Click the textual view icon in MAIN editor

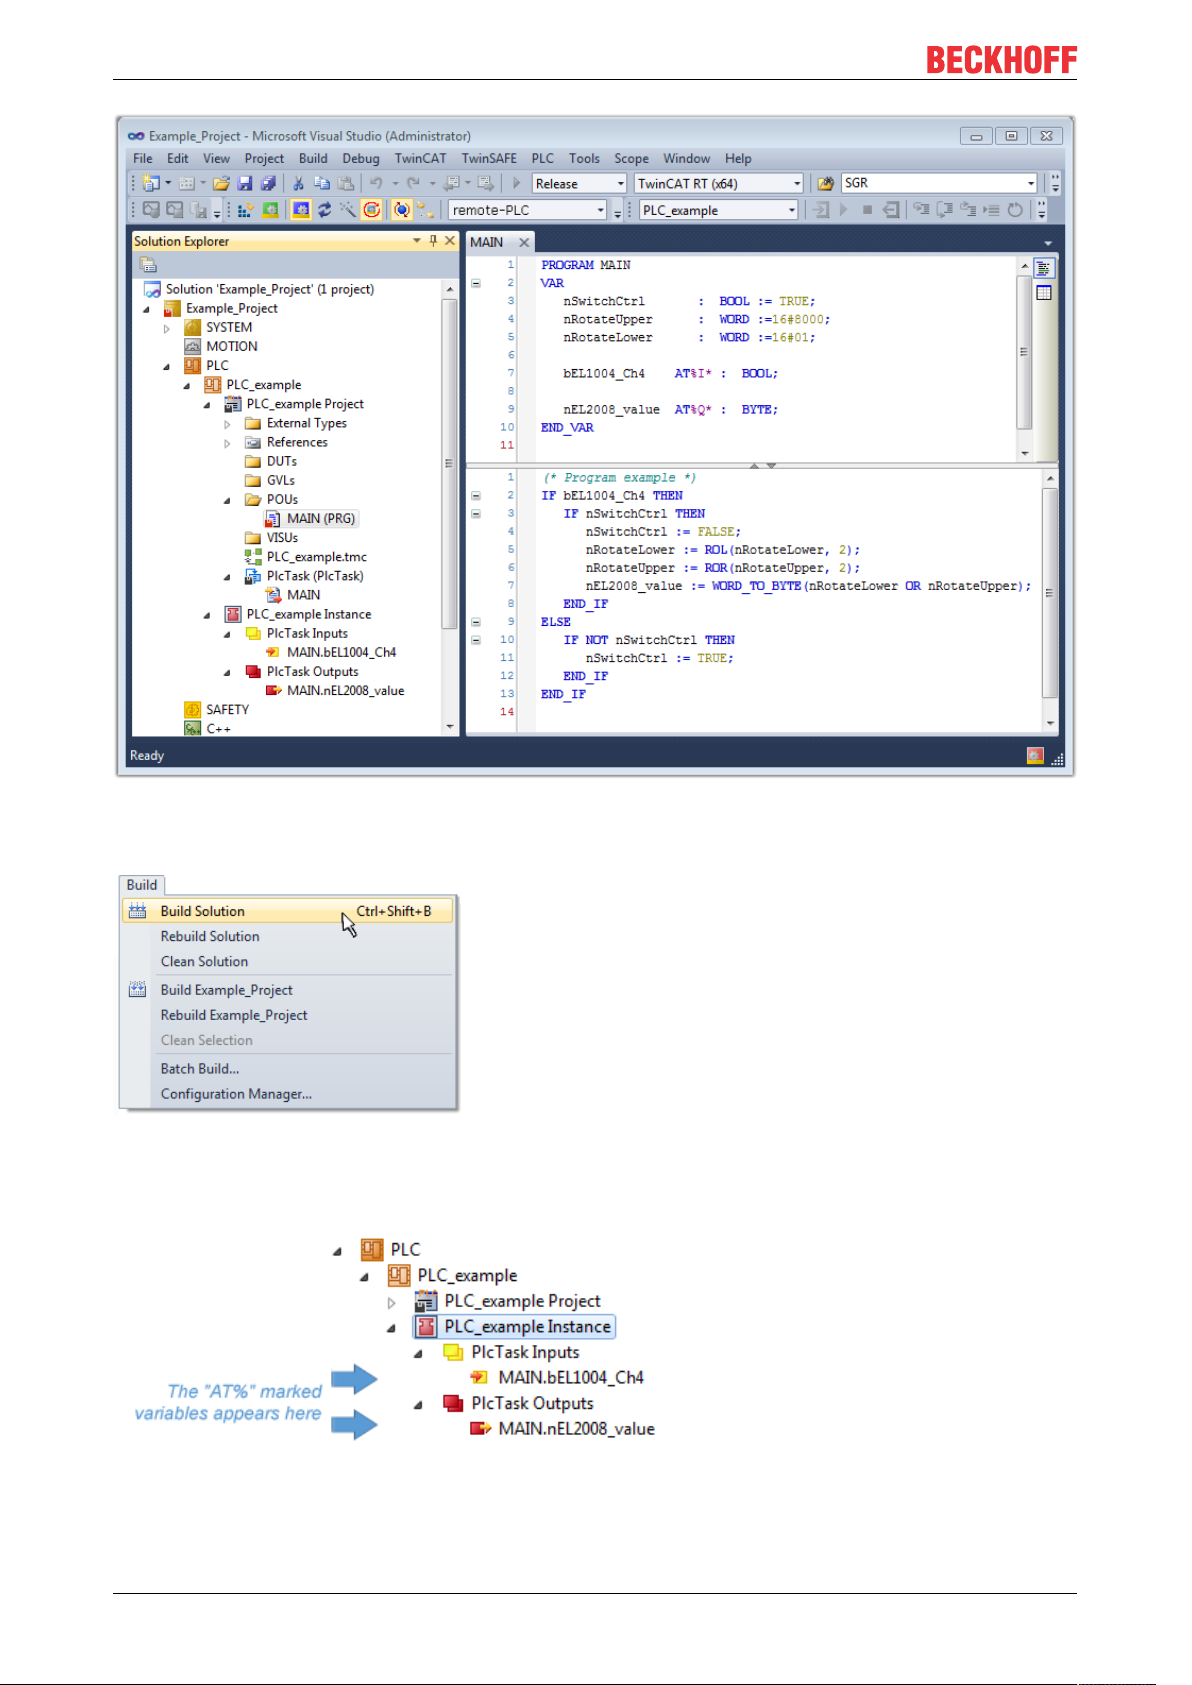coord(1044,268)
